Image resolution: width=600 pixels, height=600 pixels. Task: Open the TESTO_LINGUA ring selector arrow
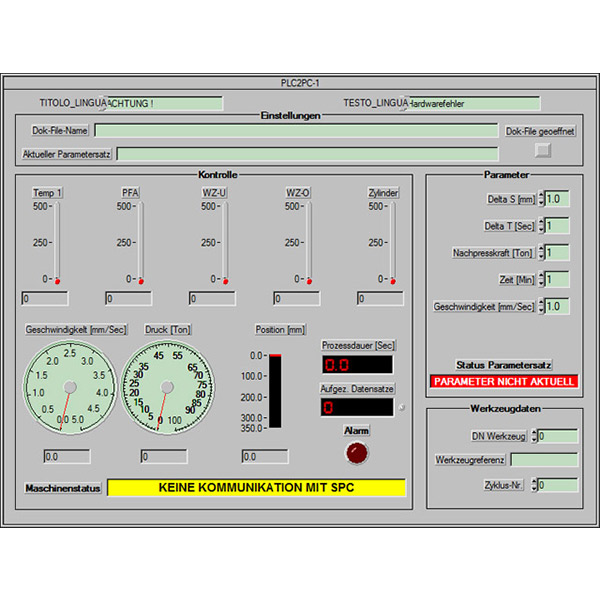tap(404, 103)
